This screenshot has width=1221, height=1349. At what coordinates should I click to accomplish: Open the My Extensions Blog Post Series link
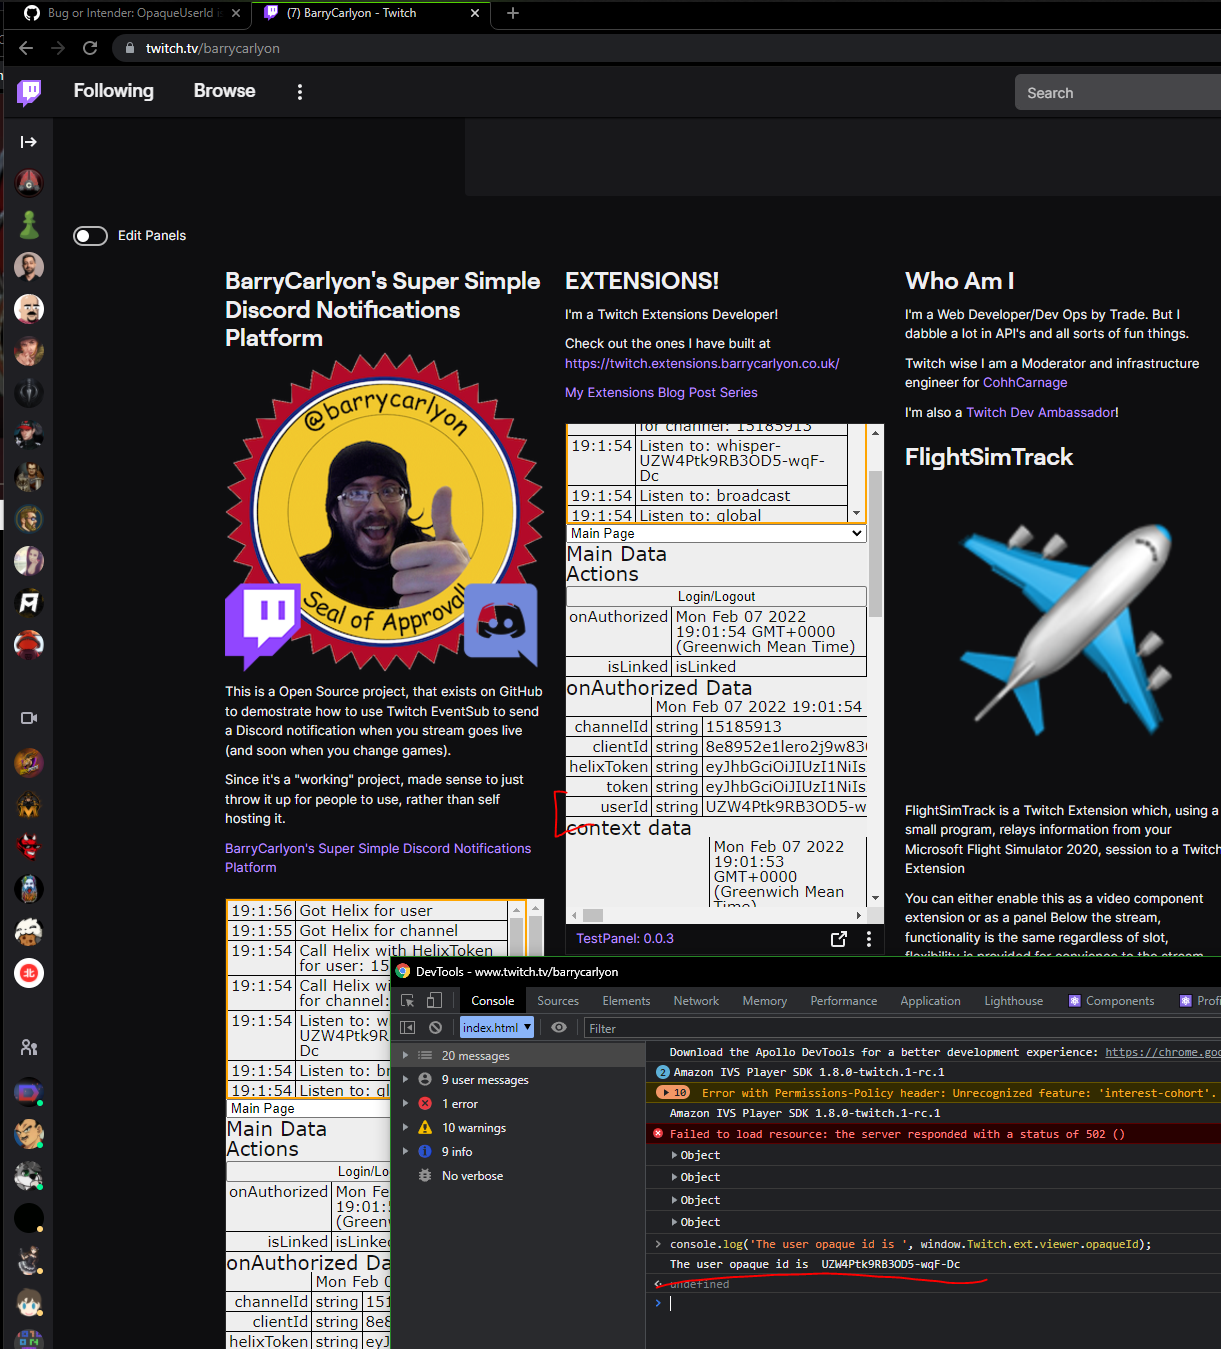(x=661, y=392)
